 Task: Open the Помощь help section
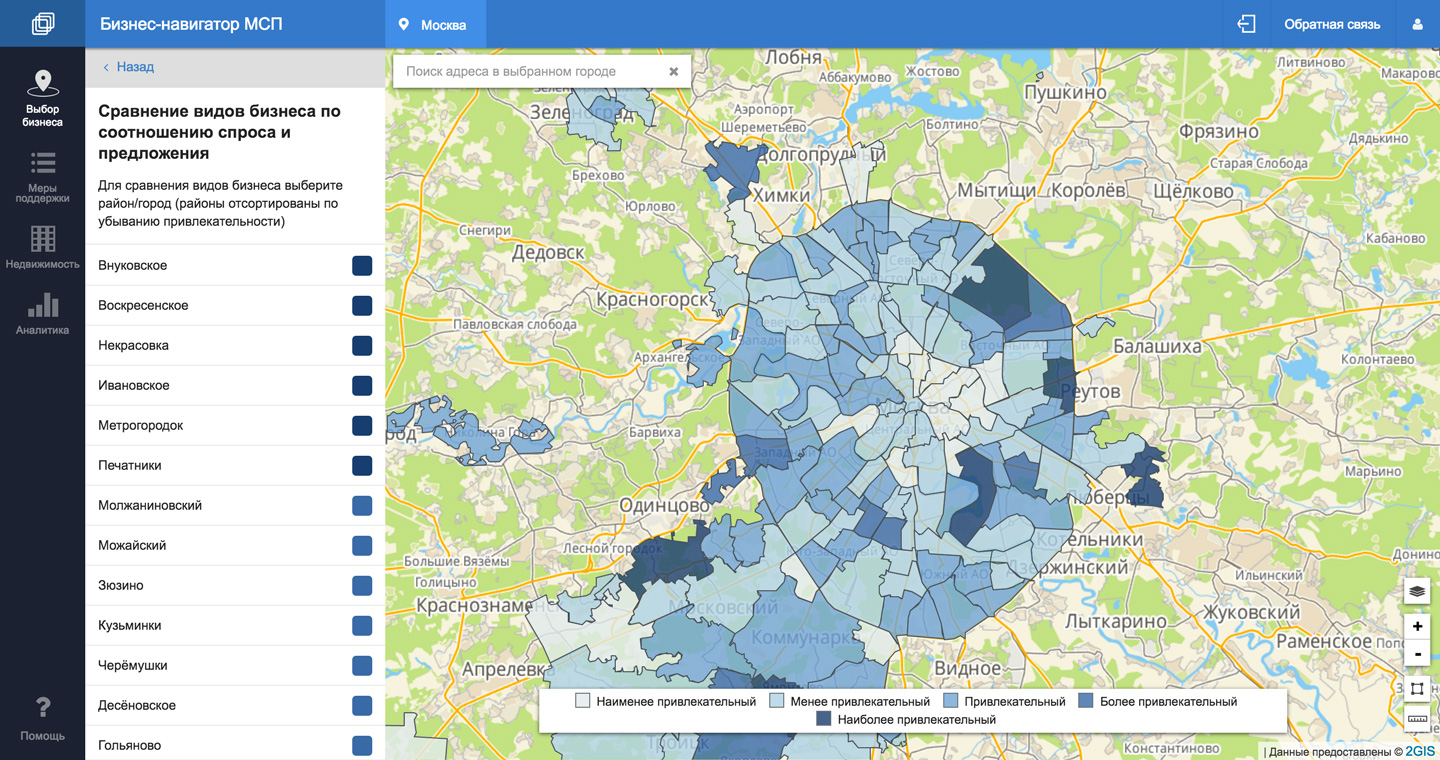(x=42, y=719)
